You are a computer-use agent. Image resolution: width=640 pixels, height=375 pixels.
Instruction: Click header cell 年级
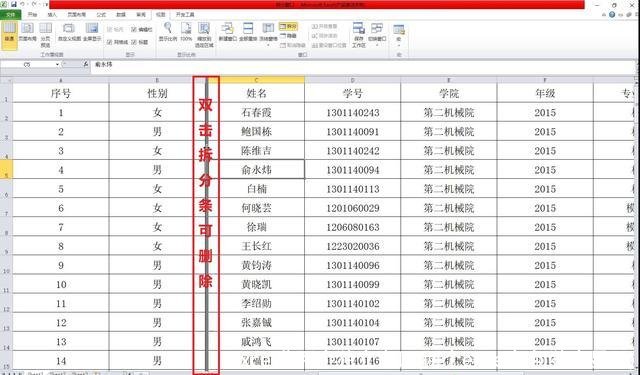click(545, 93)
